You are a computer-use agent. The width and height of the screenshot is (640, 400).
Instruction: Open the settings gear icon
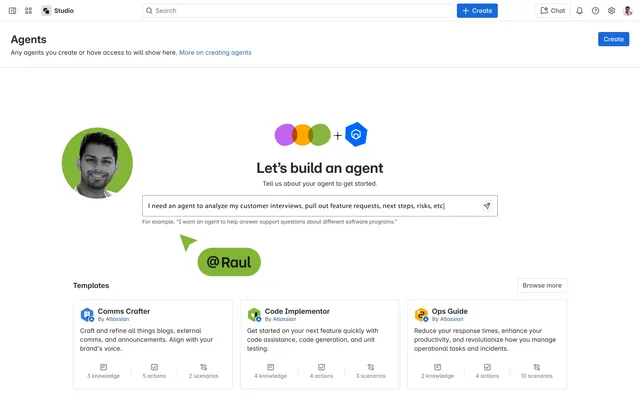[611, 11]
